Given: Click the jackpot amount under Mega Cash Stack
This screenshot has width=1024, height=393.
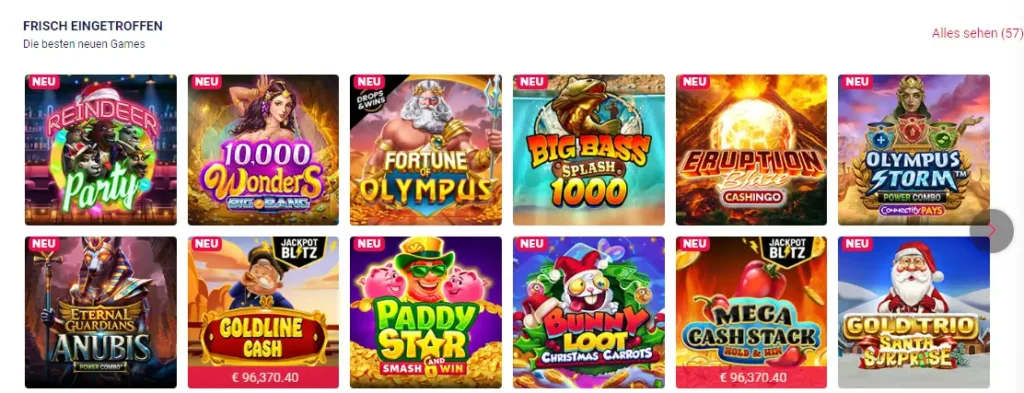Looking at the screenshot, I should (x=751, y=377).
